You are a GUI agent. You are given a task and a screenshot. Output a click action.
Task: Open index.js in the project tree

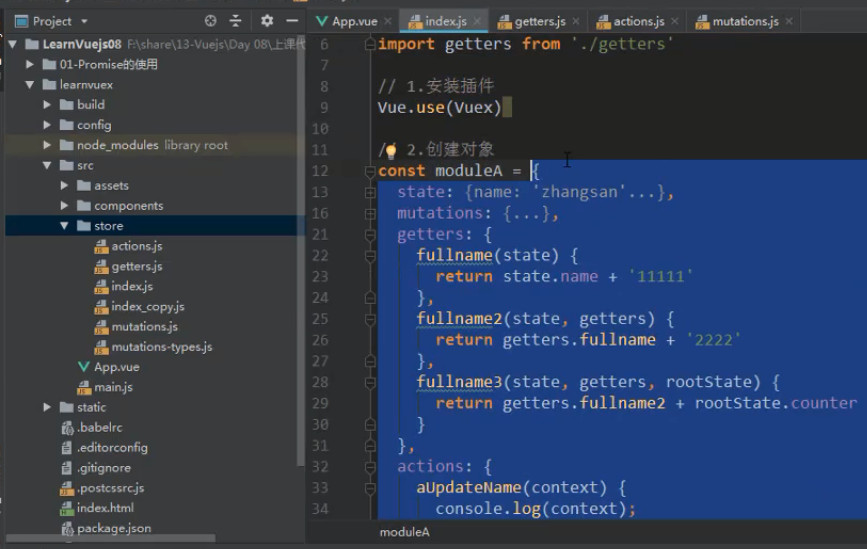[x=132, y=286]
